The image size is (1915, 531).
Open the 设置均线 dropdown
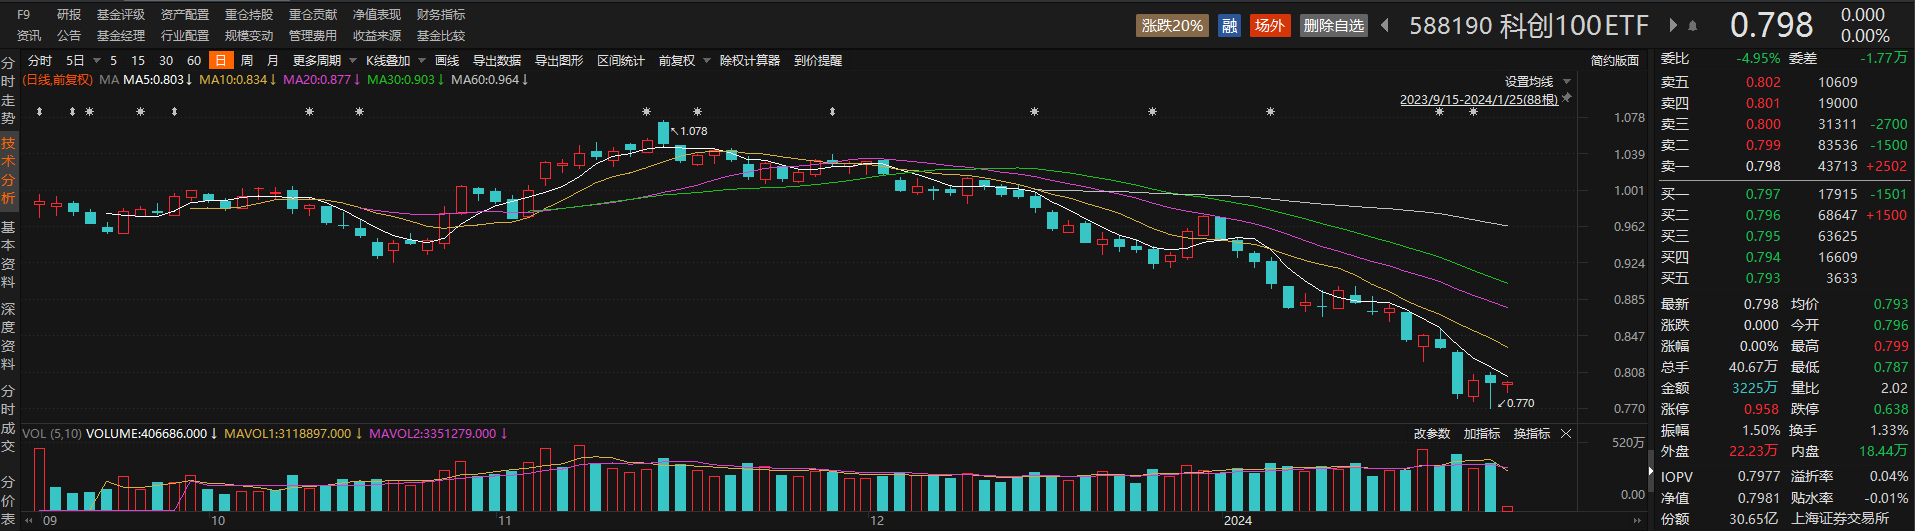[x=1537, y=82]
